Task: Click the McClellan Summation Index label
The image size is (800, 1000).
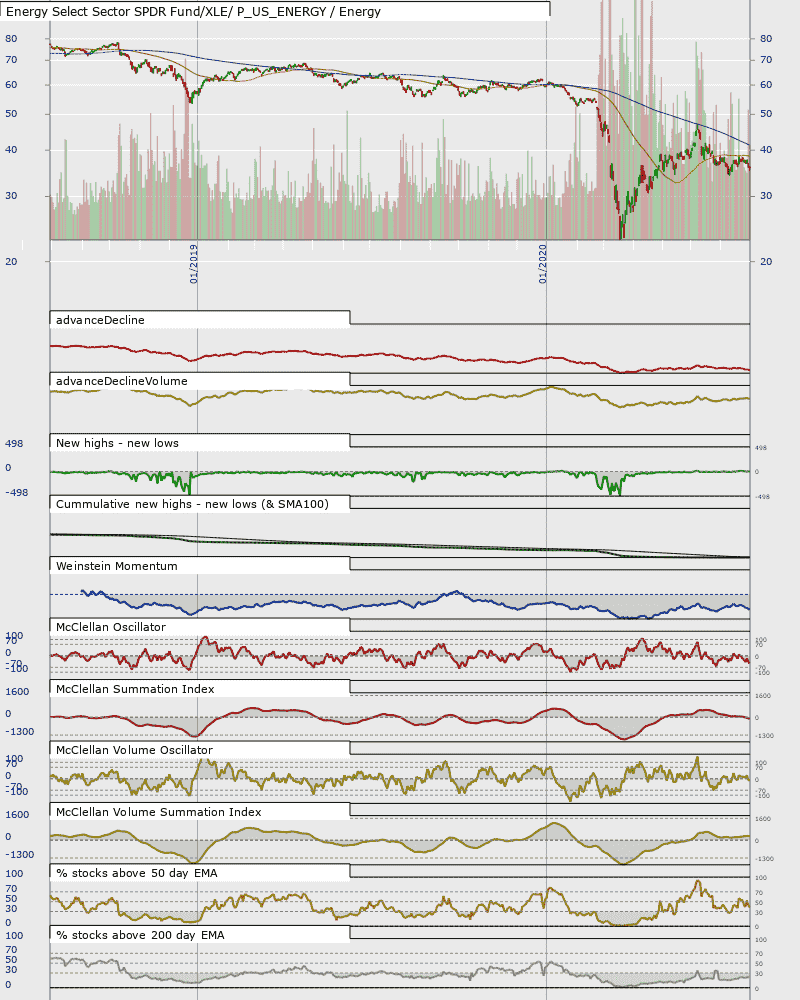Action: [135, 689]
